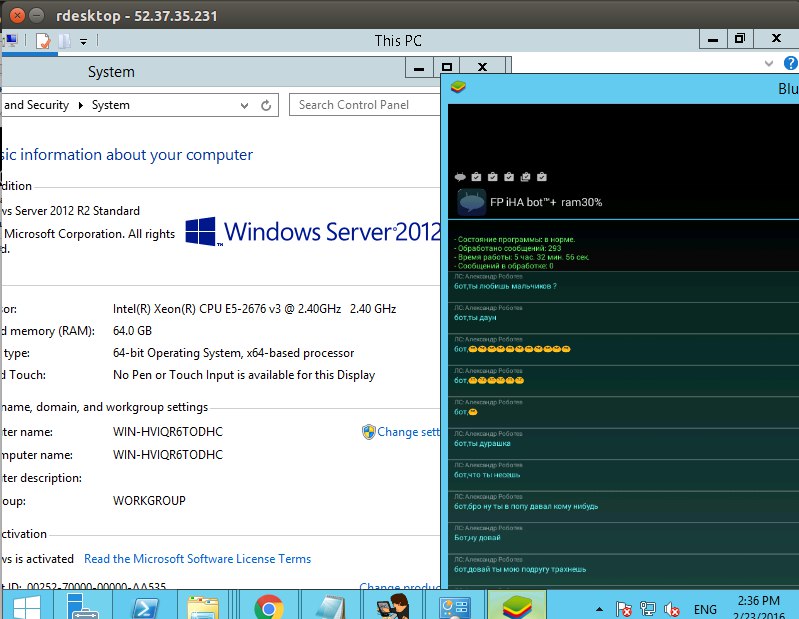Open the Windows Start button
This screenshot has height=619, width=799.
(x=27, y=608)
